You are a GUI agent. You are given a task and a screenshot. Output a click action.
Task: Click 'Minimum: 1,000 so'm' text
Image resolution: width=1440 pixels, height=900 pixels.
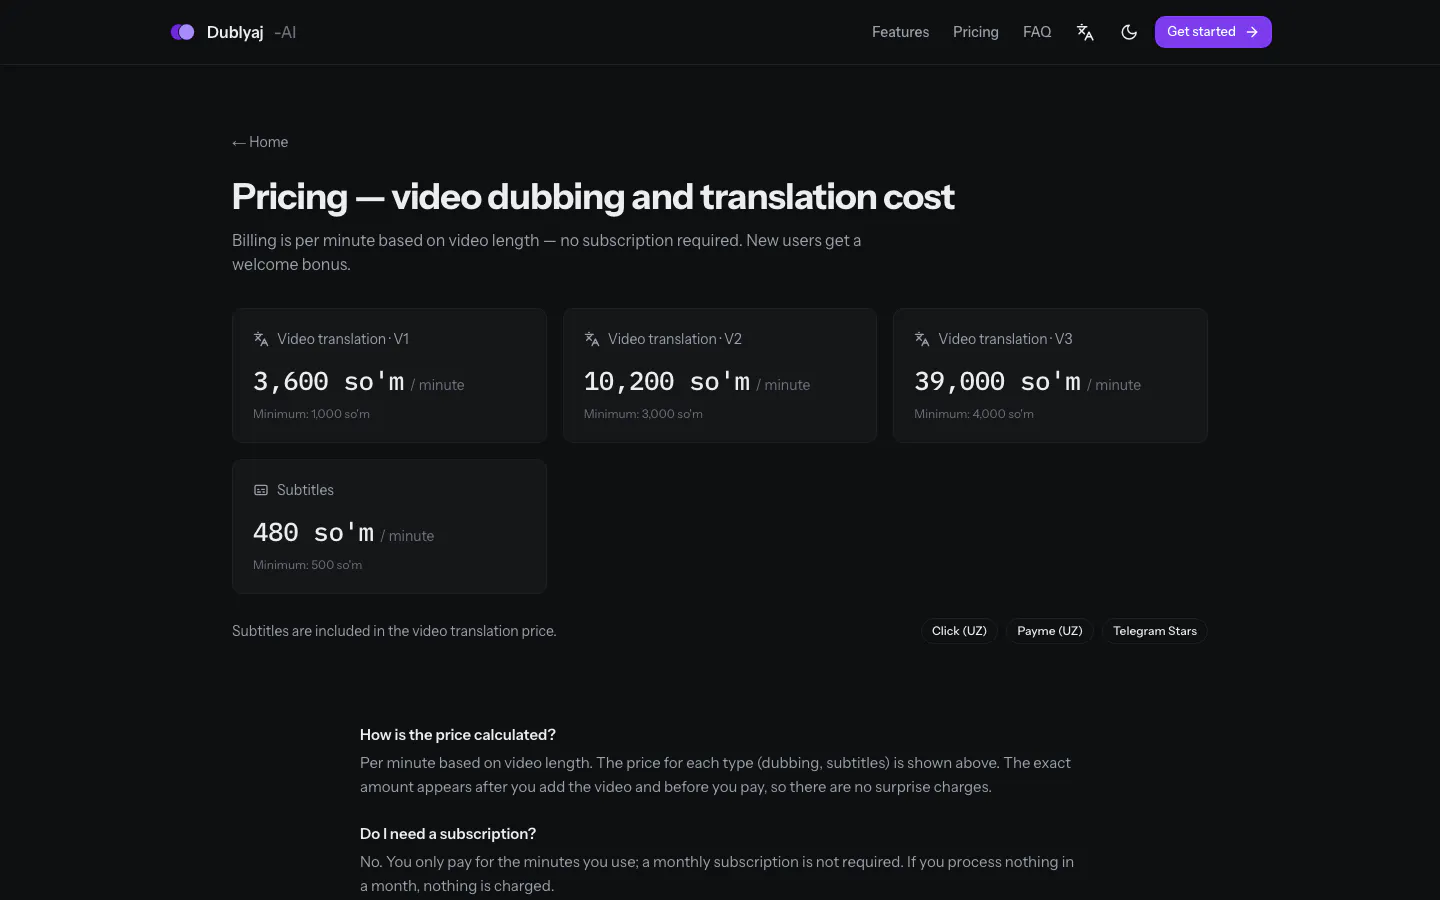311,414
